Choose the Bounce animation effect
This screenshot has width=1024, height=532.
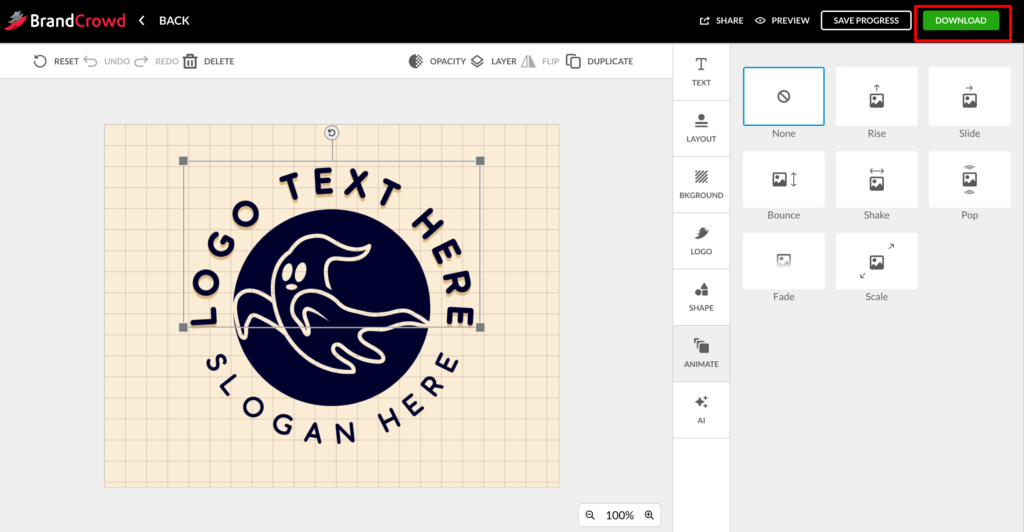pyautogui.click(x=784, y=179)
